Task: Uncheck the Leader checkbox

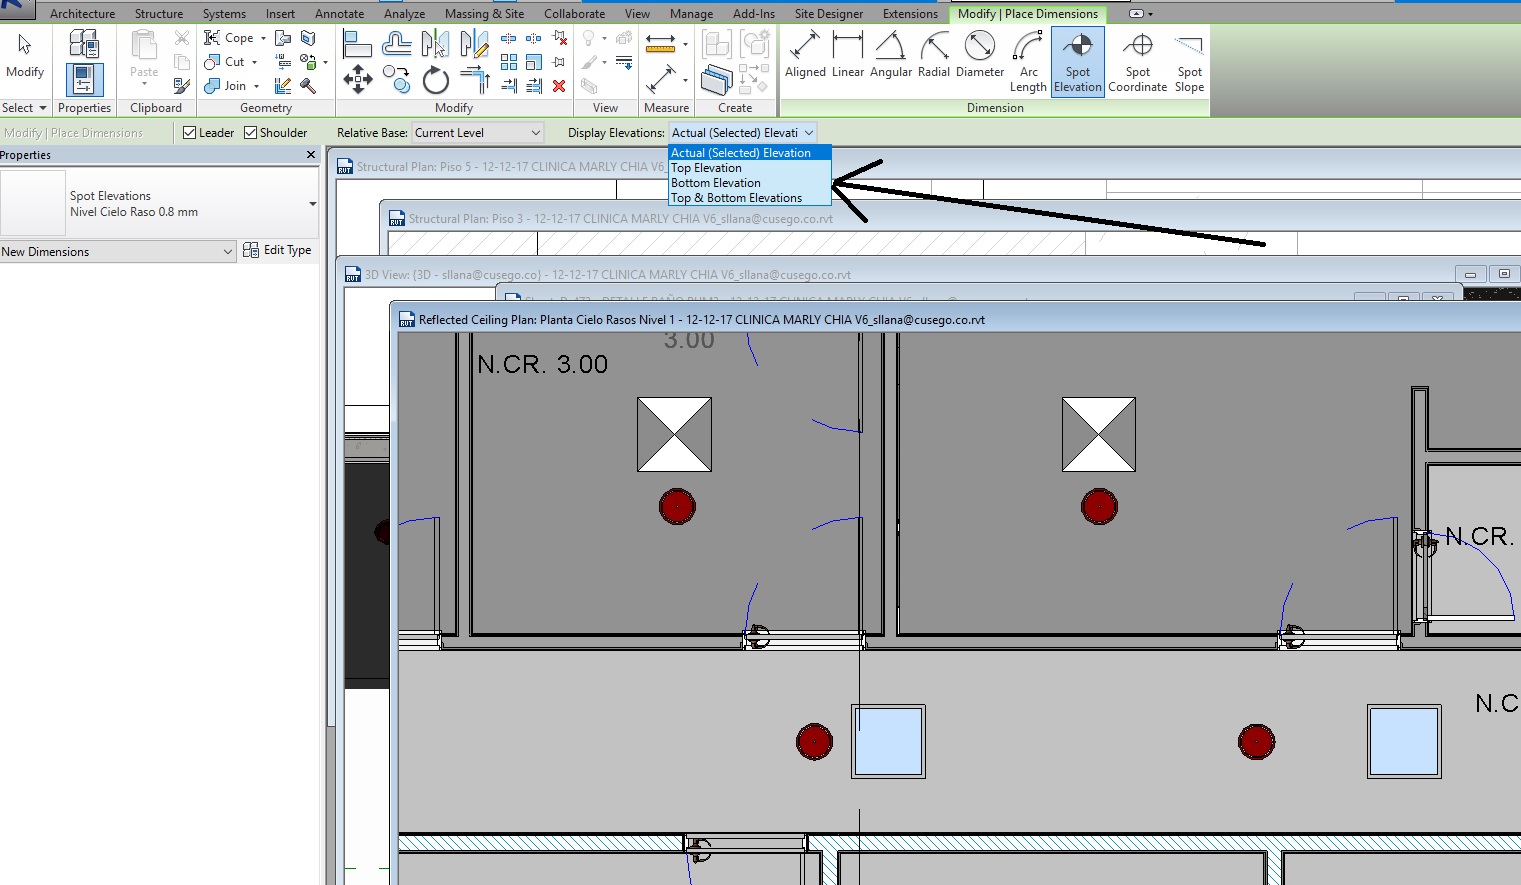Action: (189, 133)
